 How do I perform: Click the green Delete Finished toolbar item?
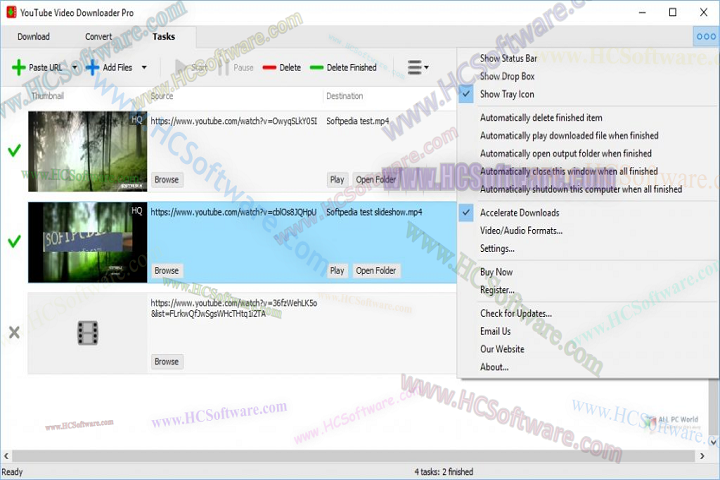pos(343,68)
